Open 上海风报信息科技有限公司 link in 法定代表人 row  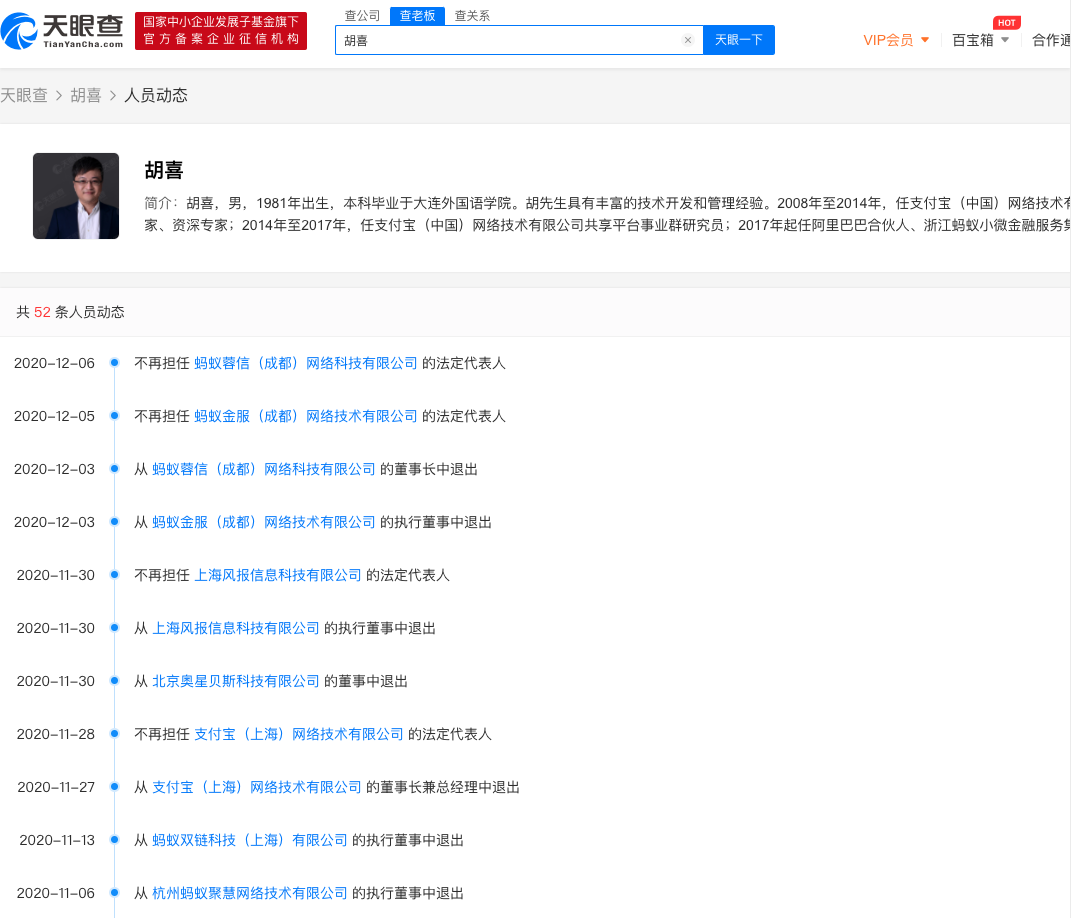278,575
